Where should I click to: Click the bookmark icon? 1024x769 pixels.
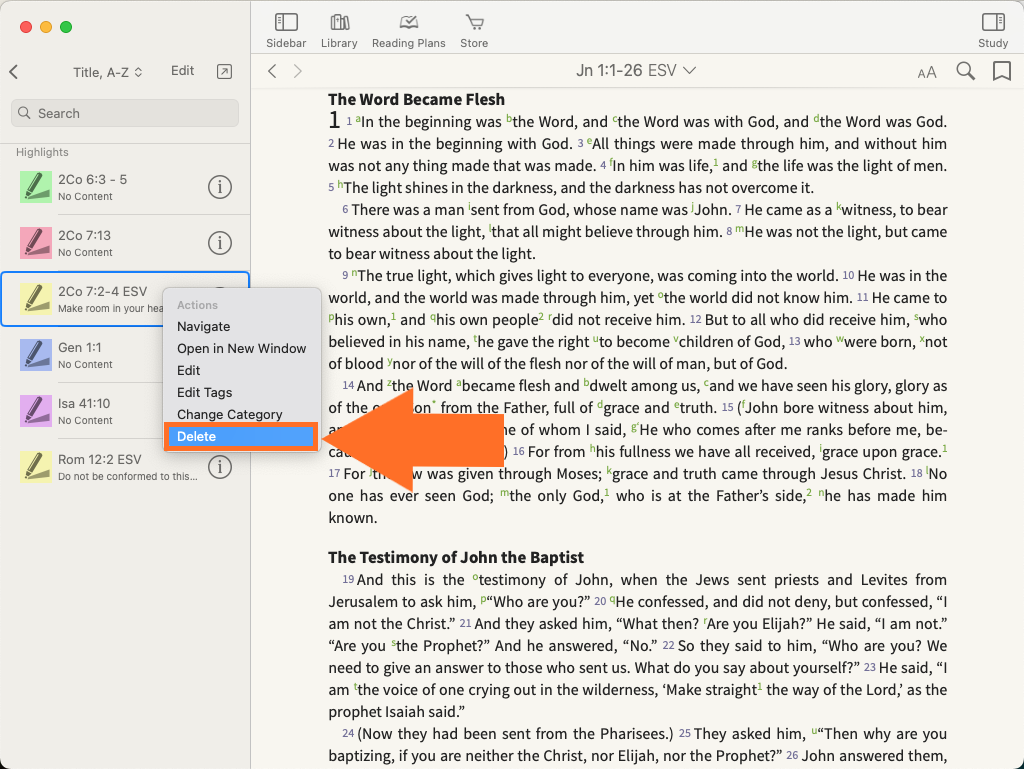[x=1001, y=71]
